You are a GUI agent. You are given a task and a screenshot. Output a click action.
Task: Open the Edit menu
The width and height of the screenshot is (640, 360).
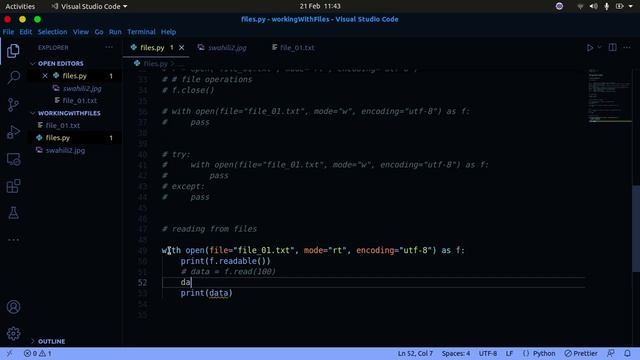(x=26, y=32)
